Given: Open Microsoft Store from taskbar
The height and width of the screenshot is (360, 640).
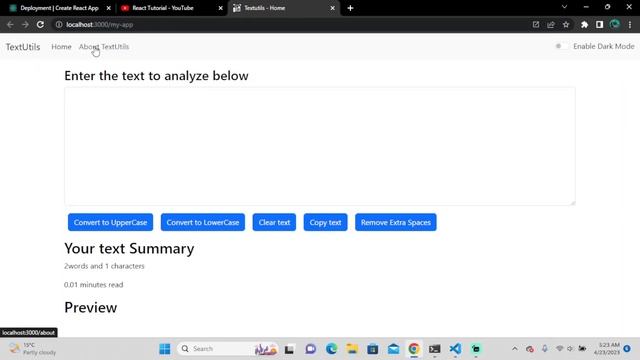Looking at the screenshot, I should [x=373, y=349].
